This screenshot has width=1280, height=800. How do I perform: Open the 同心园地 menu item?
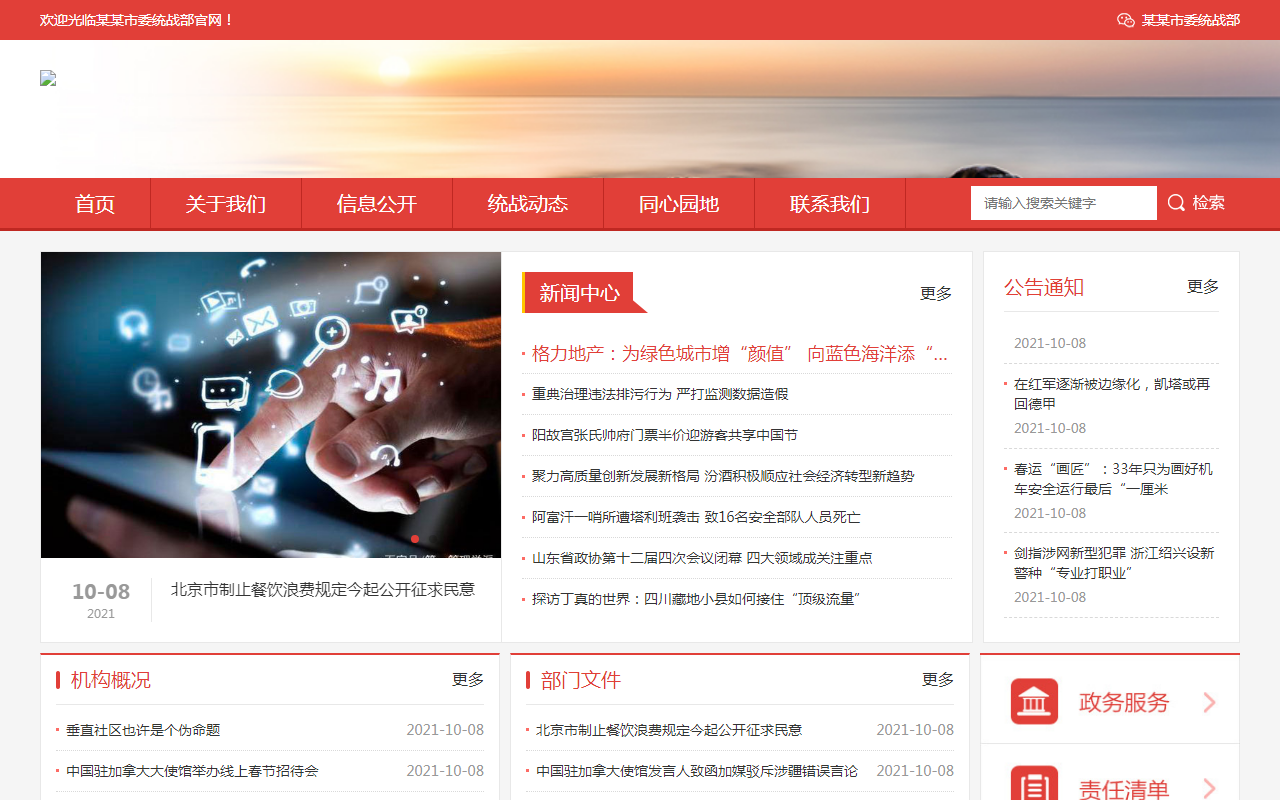[x=679, y=204]
